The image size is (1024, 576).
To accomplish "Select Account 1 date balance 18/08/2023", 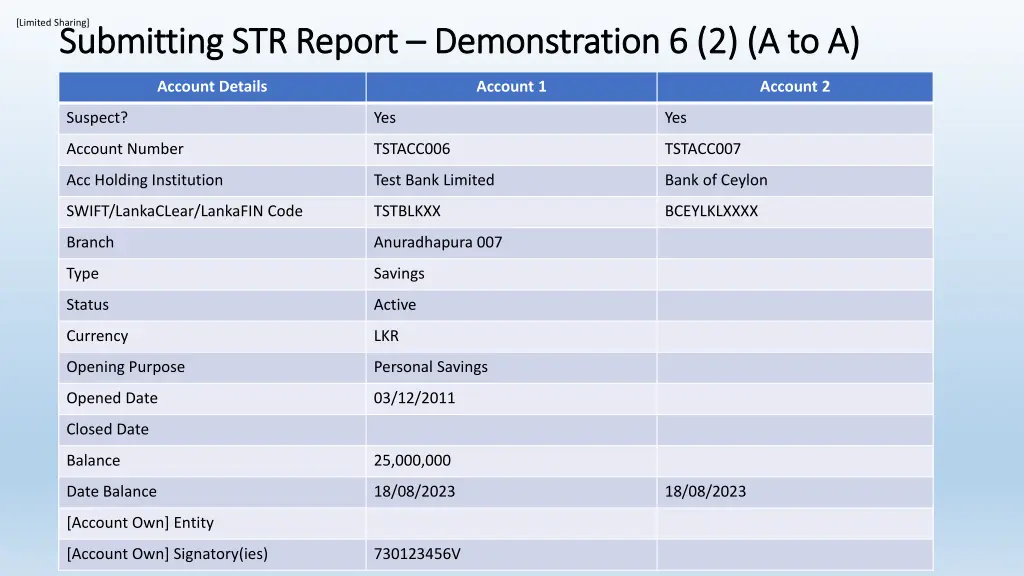I will click(x=415, y=492).
